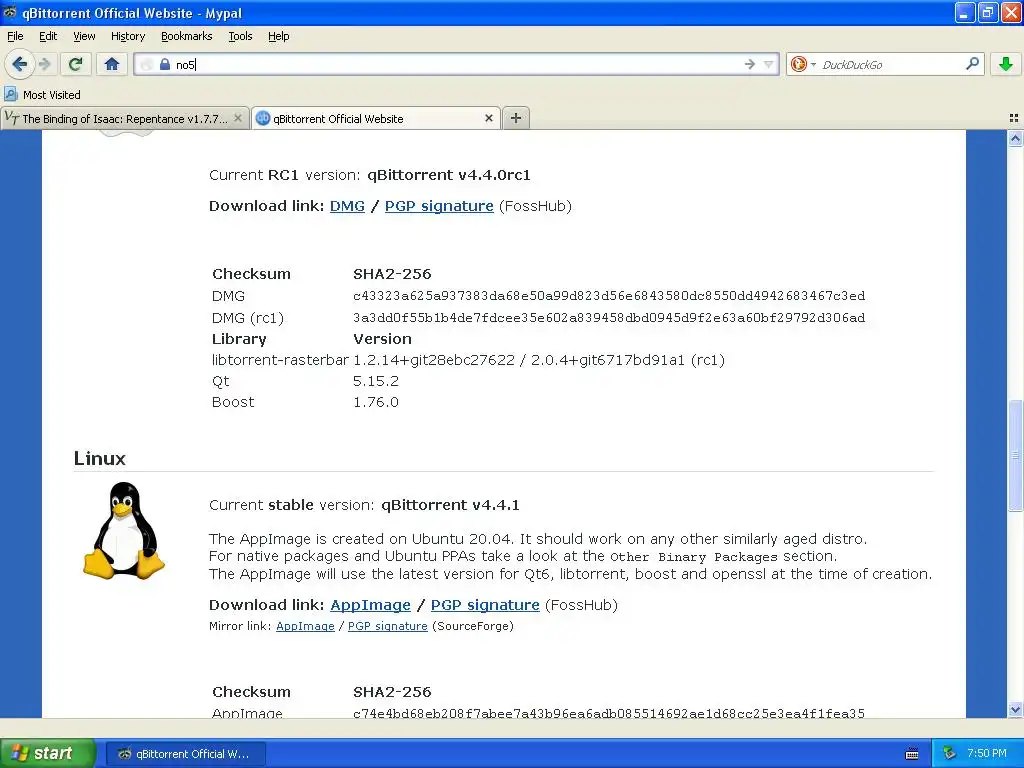Click the Linux section heading

99,458
